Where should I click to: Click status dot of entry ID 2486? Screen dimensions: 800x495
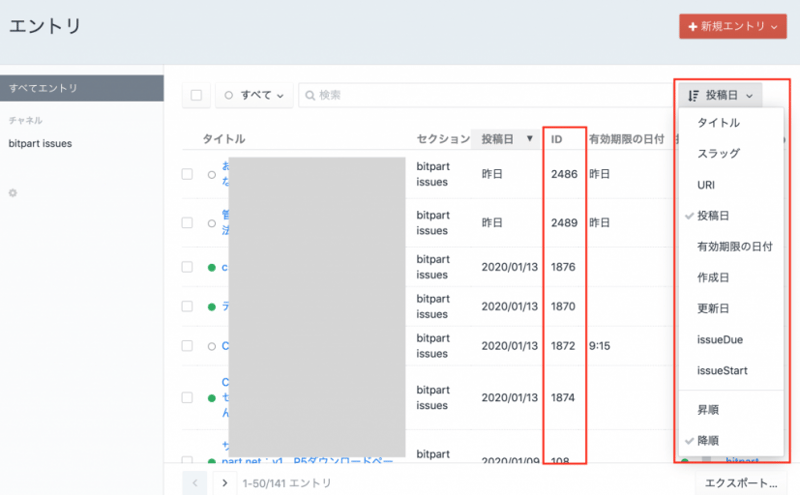point(211,174)
